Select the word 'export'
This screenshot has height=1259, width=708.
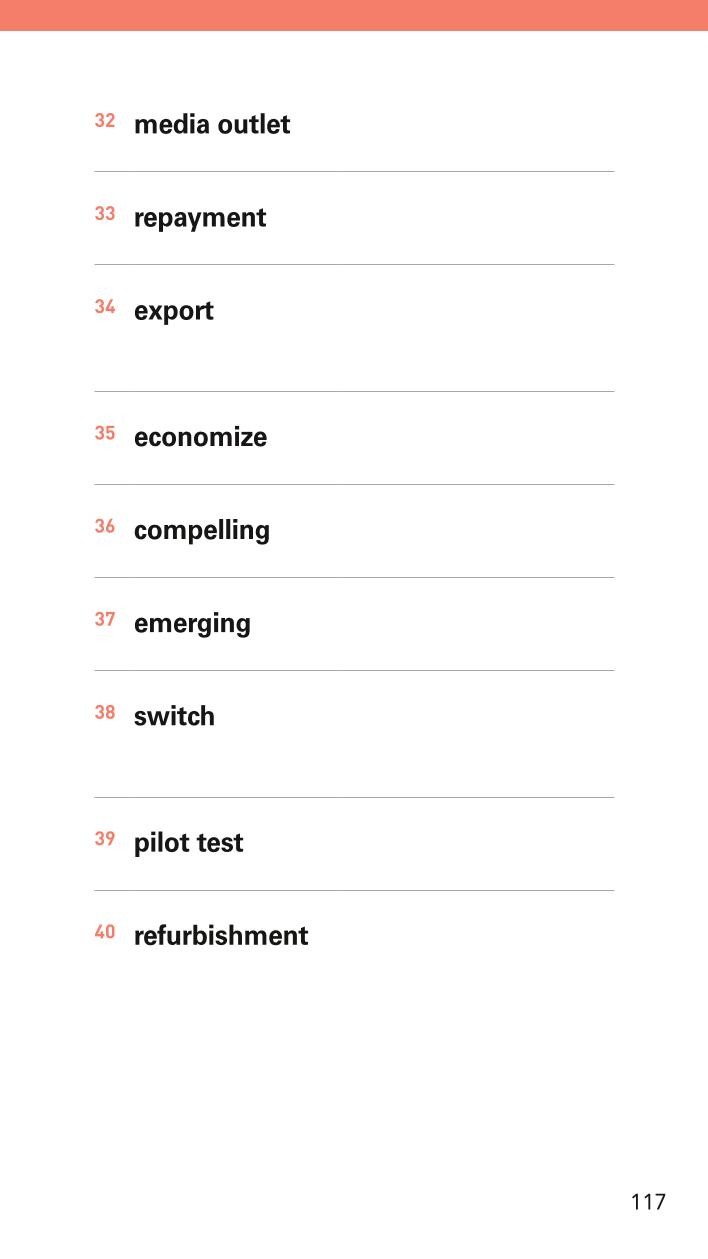(x=174, y=312)
